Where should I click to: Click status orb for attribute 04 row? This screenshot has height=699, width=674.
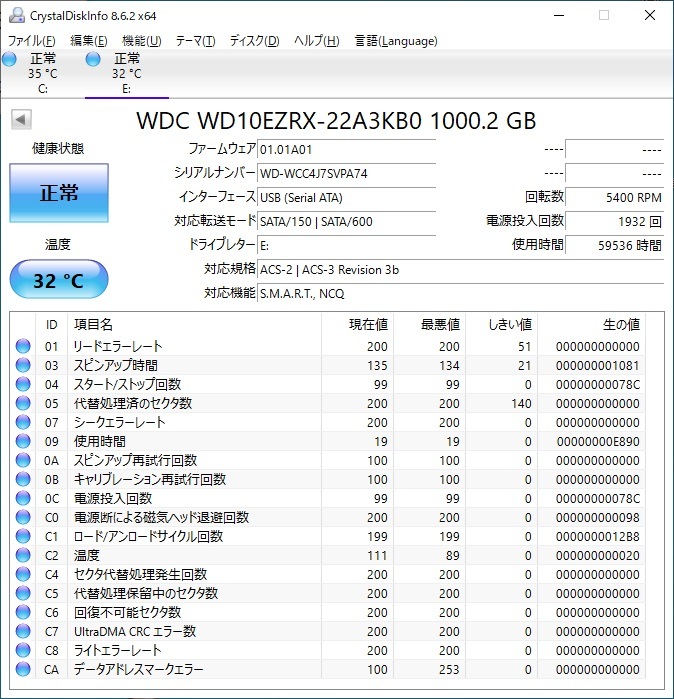(x=23, y=384)
